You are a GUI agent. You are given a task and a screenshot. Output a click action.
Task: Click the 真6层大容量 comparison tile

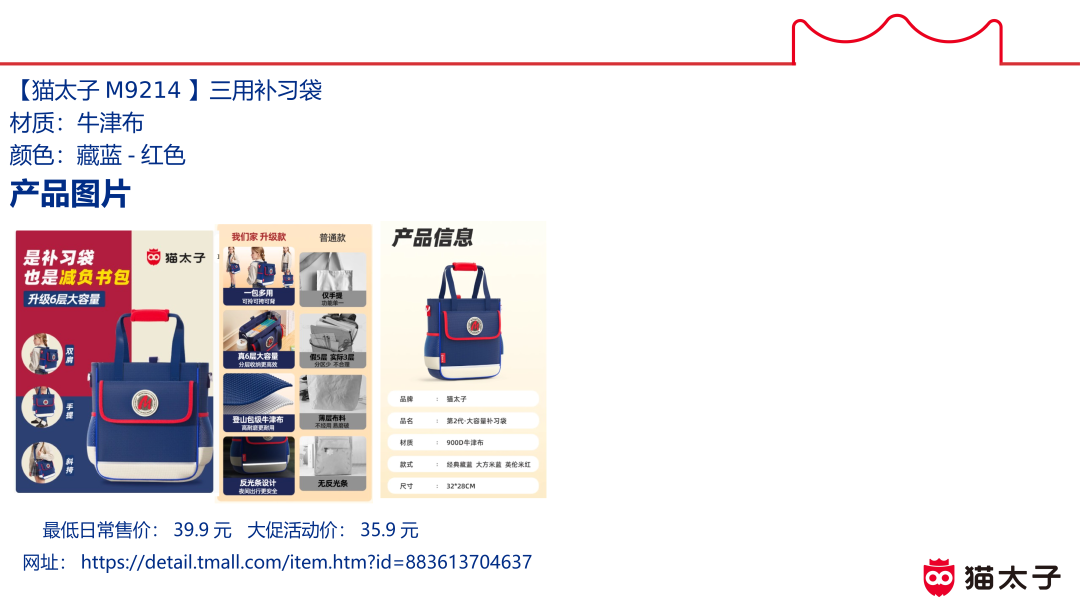tap(259, 339)
